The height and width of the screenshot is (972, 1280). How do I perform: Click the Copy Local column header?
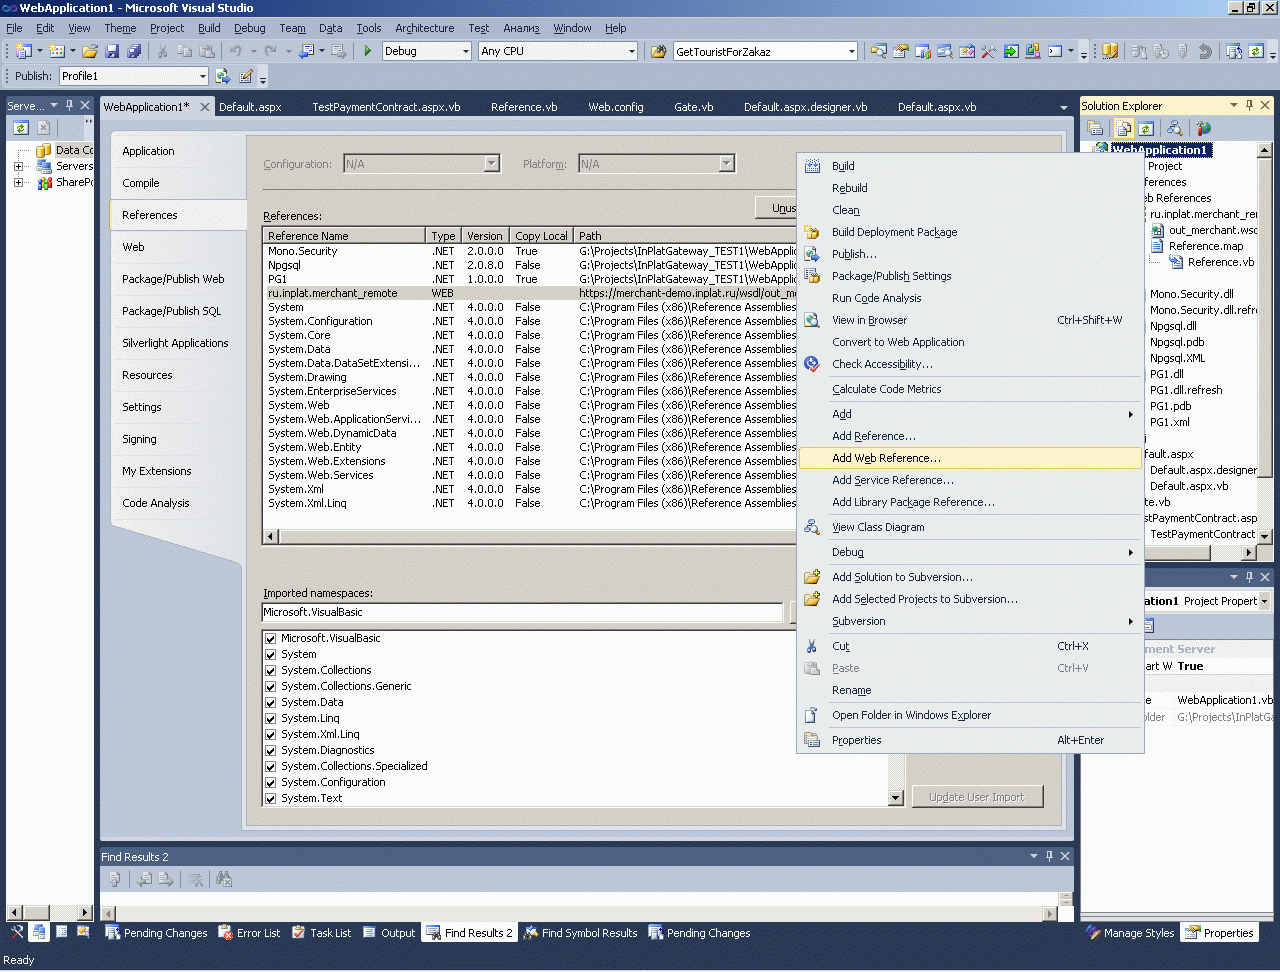pos(541,236)
